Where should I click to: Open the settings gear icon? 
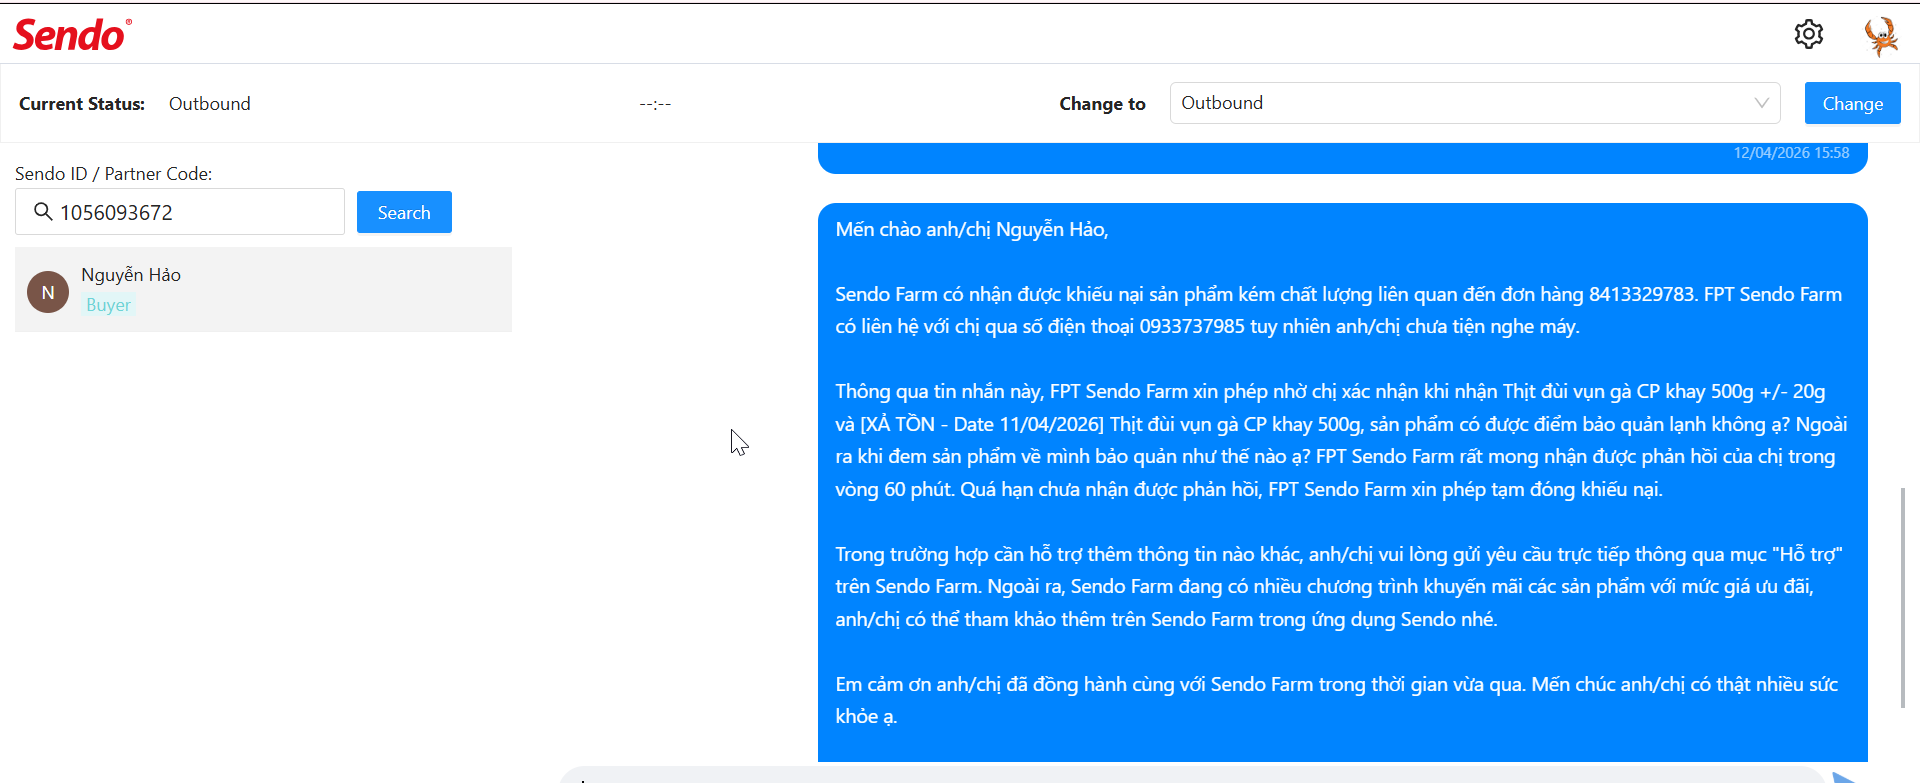1808,34
